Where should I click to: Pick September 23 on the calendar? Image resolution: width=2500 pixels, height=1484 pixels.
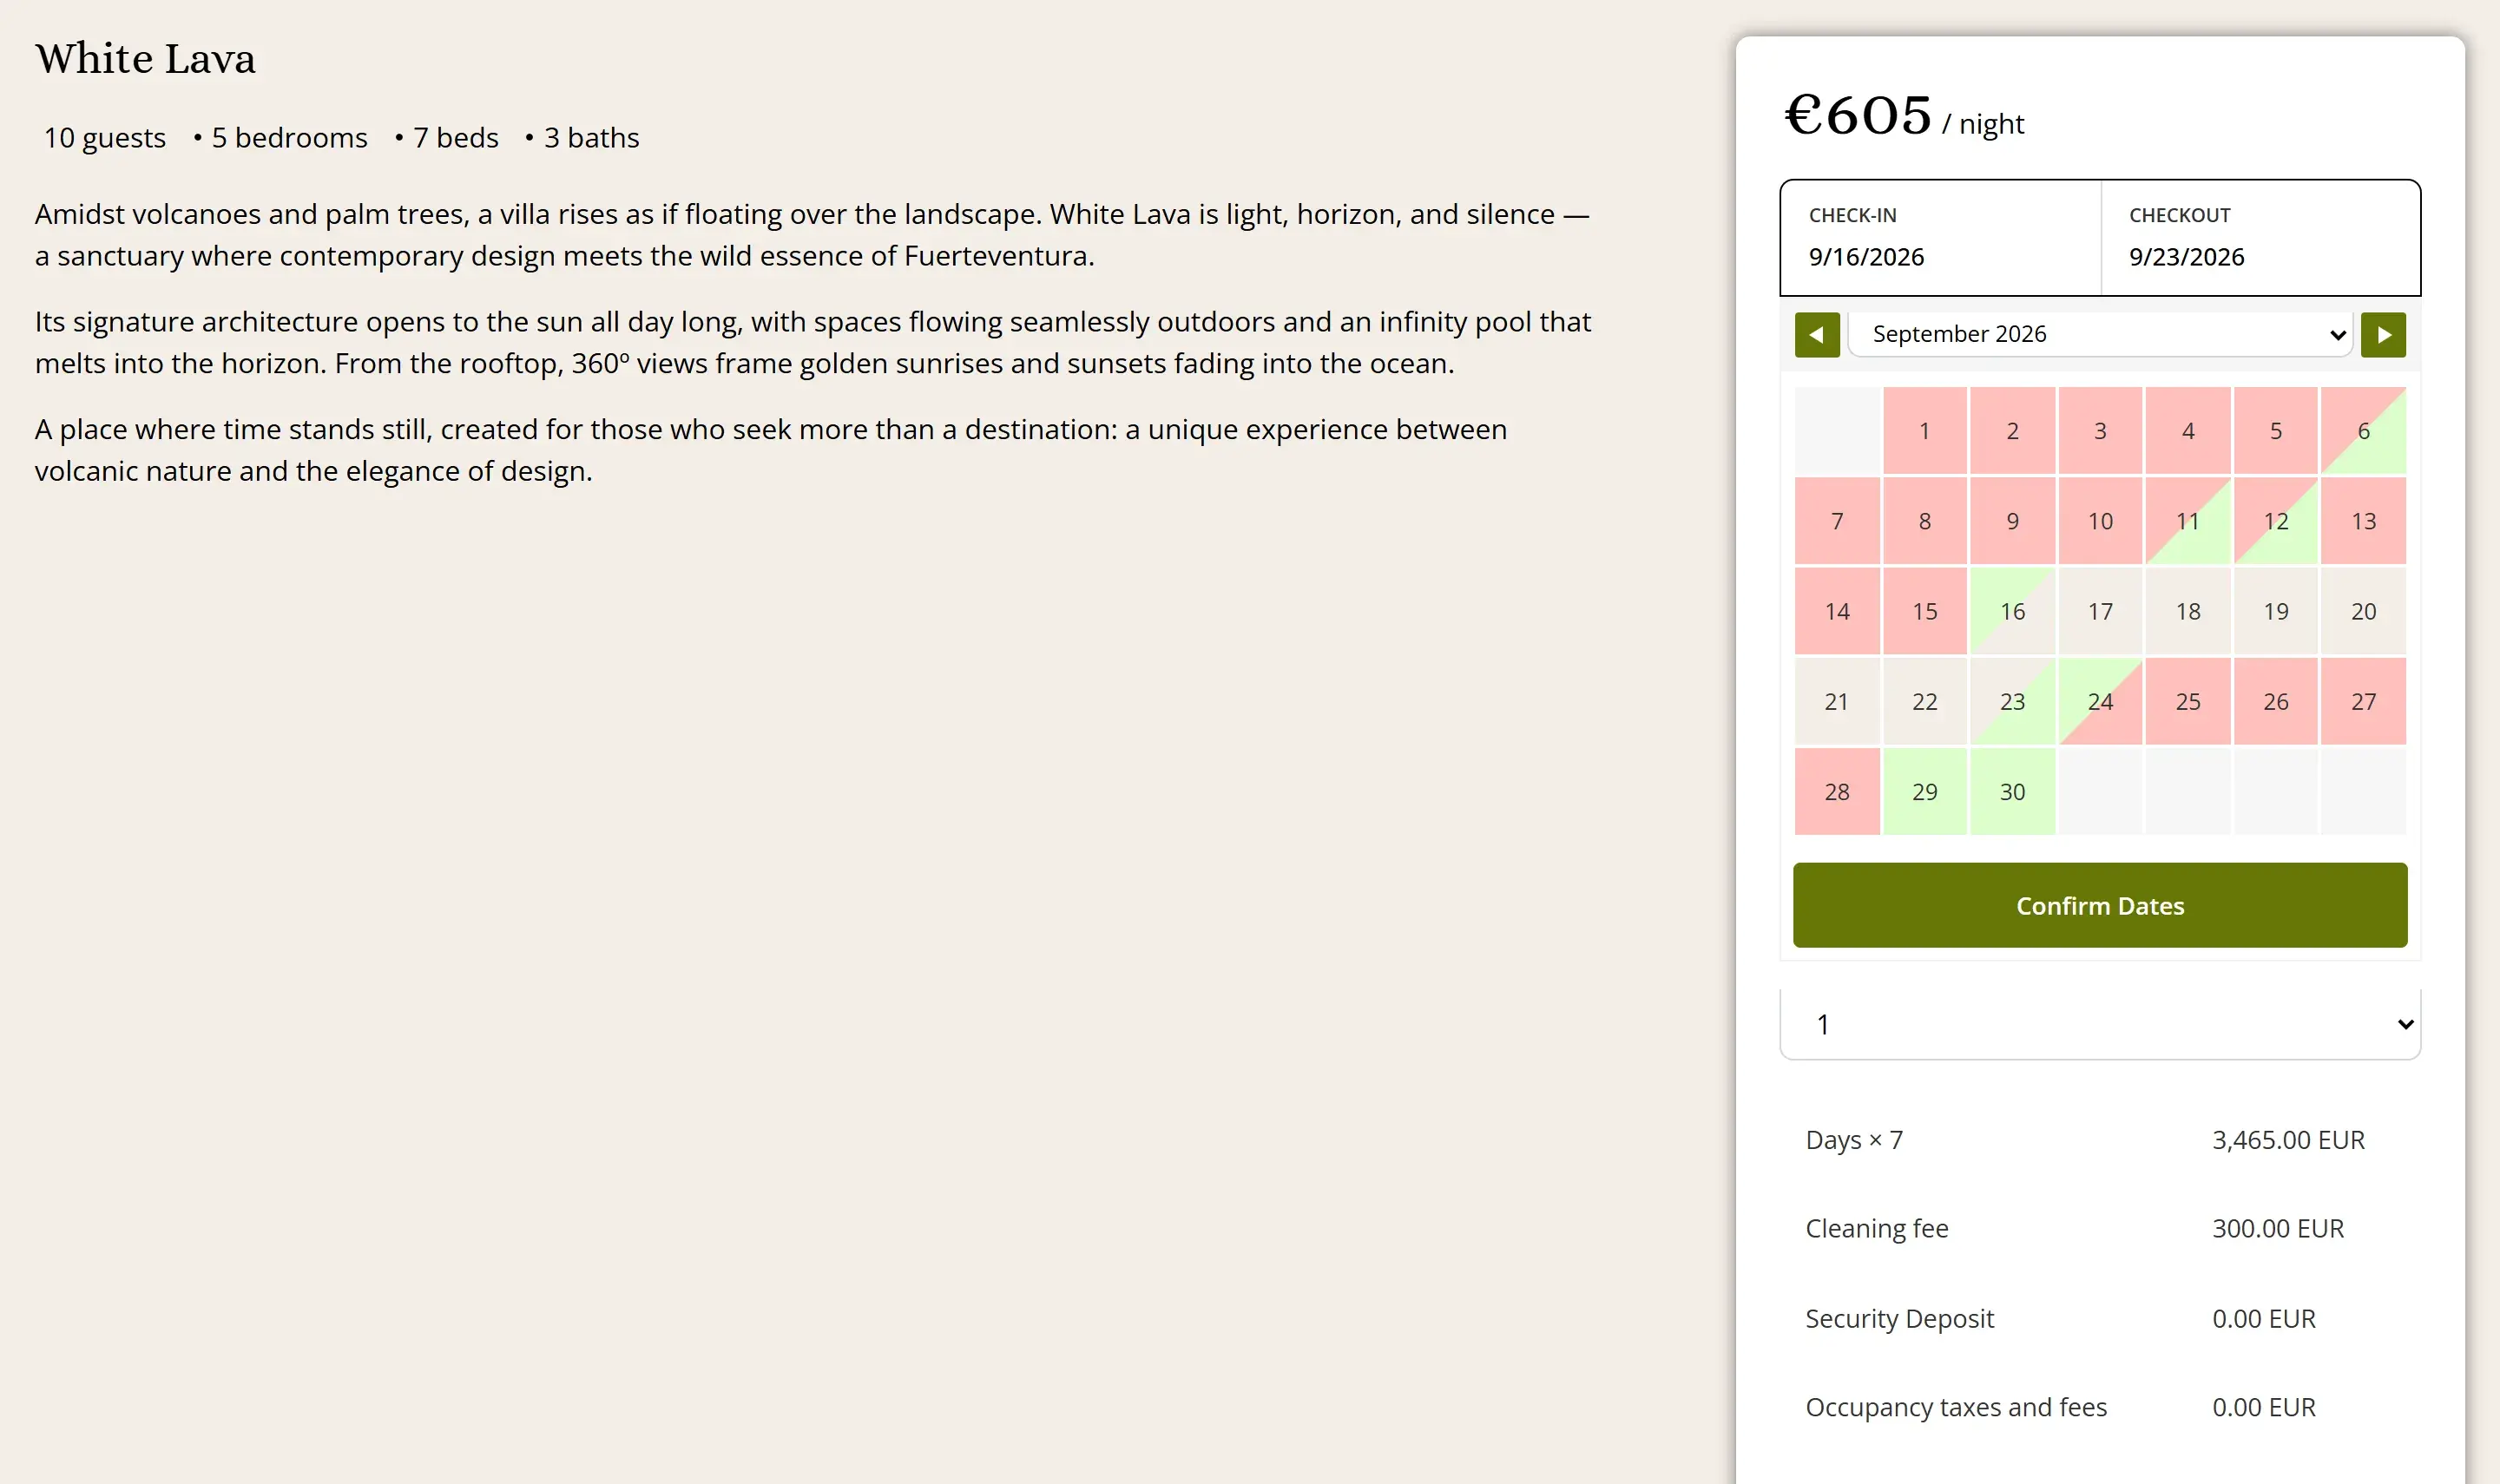coord(2012,701)
